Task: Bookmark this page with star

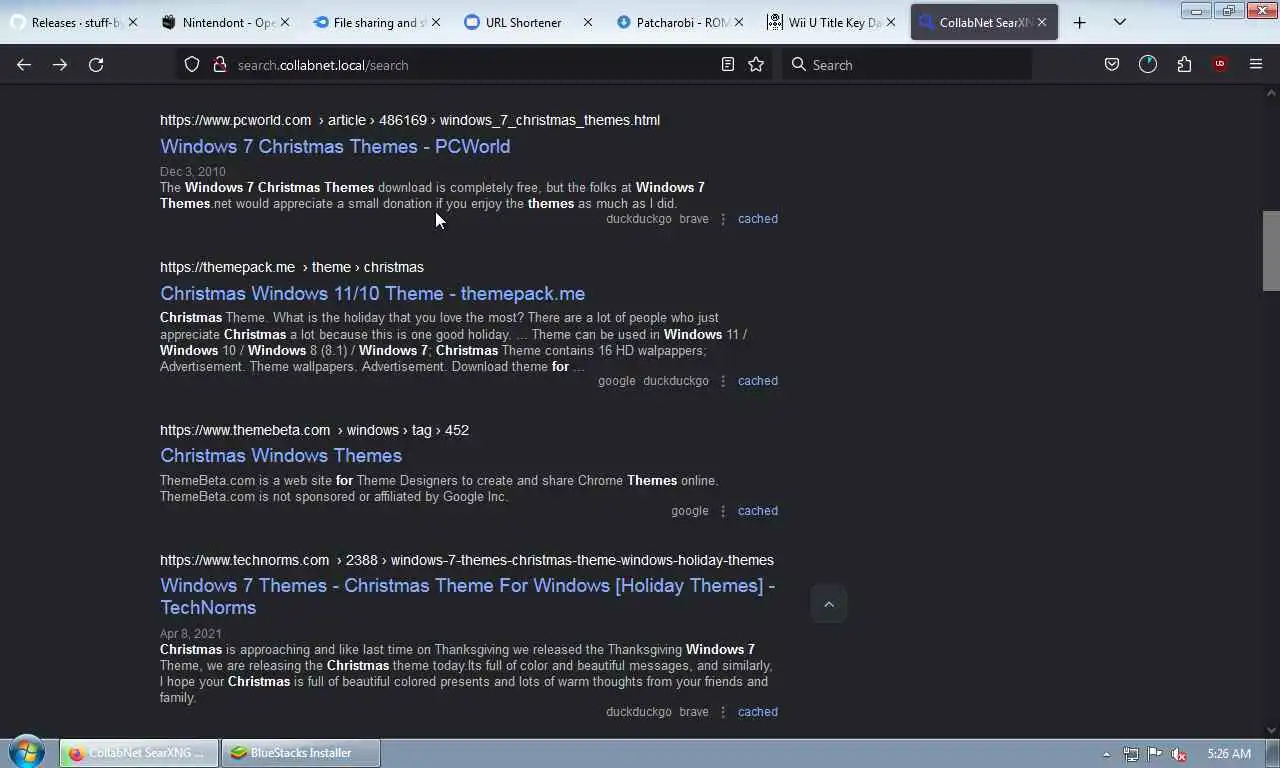Action: click(756, 64)
